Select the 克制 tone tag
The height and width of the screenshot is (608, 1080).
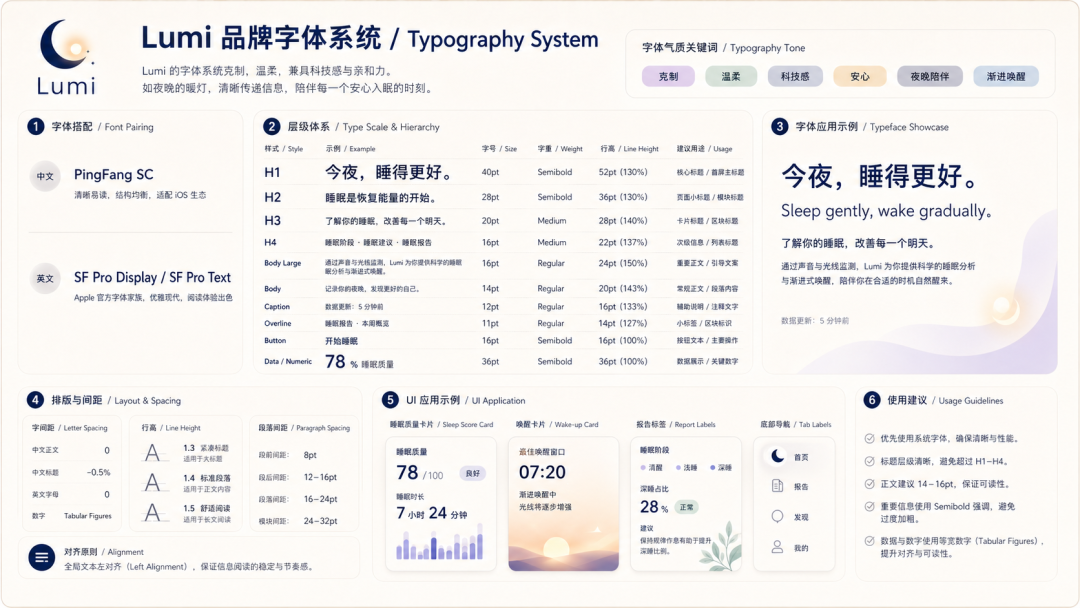coord(668,76)
